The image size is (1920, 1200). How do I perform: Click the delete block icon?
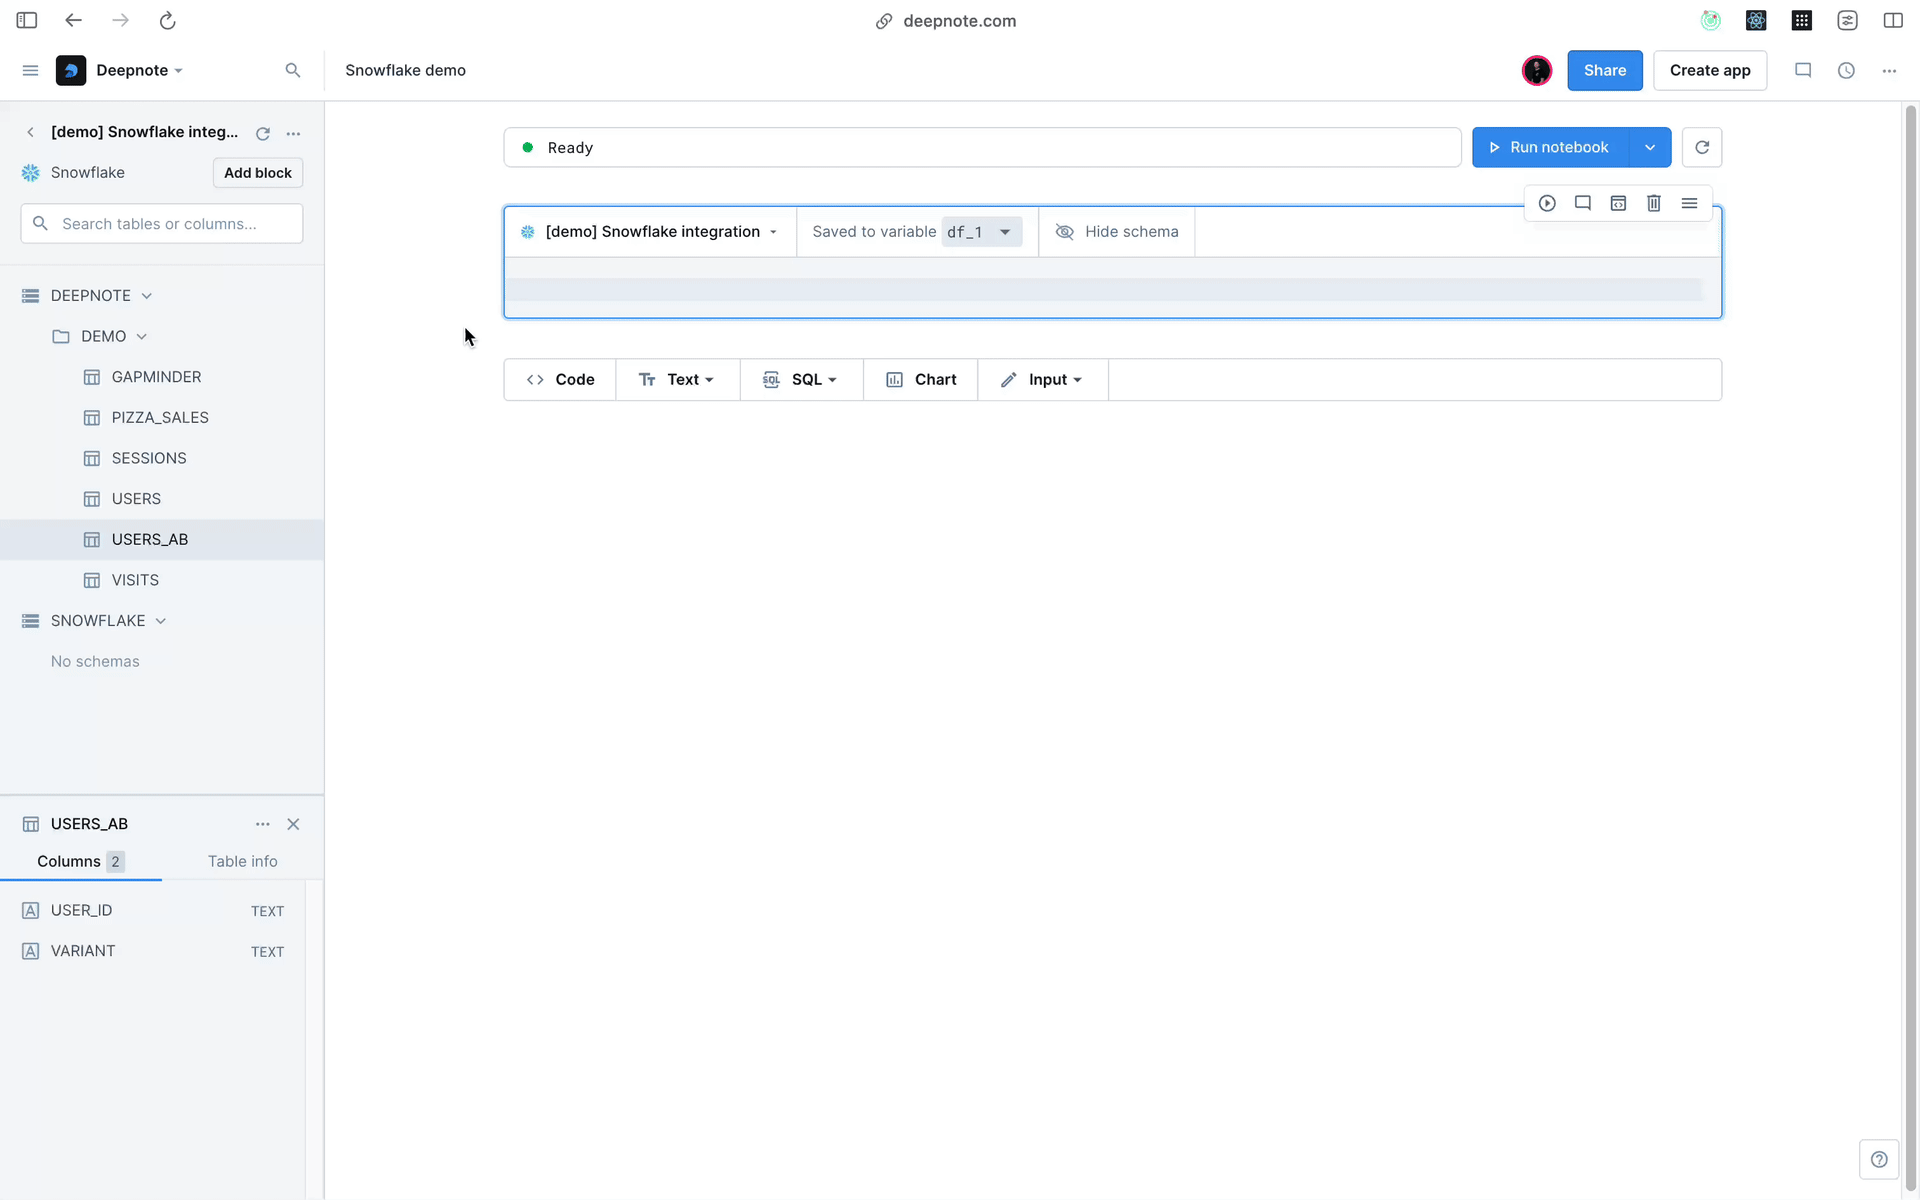coord(1653,203)
